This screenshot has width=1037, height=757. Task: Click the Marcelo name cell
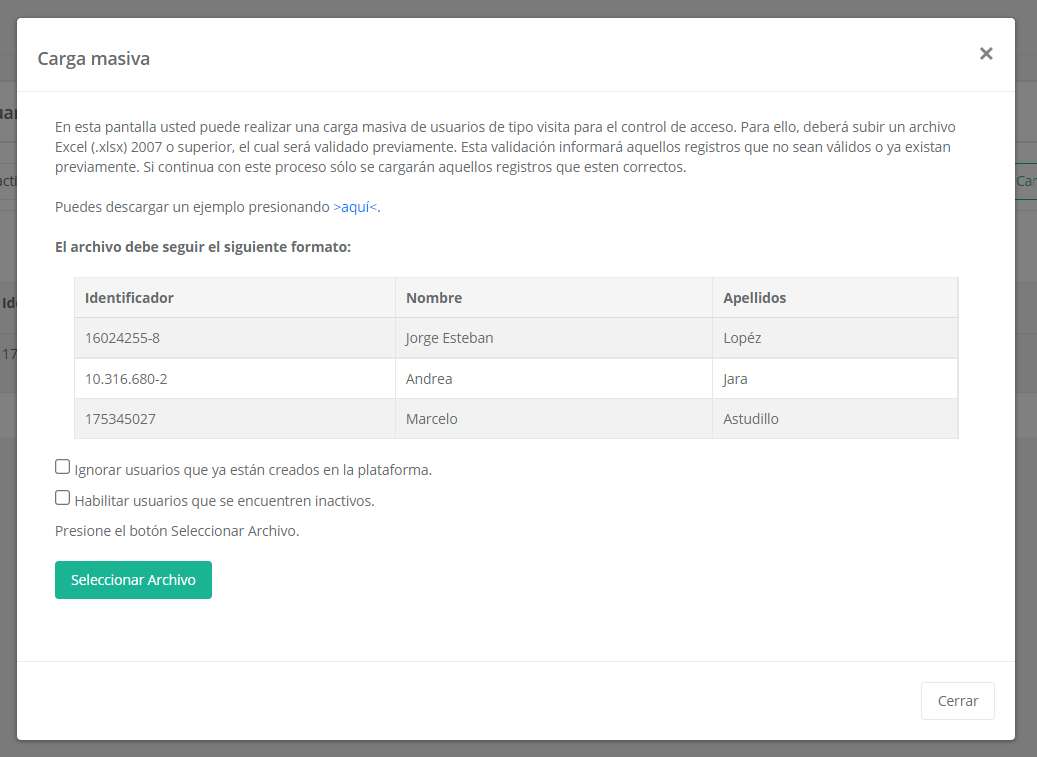point(431,419)
